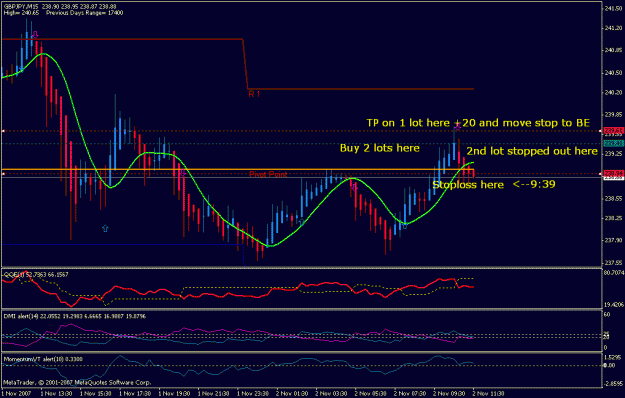This screenshot has width=625, height=398.
Task: Click the 60 value on DMI scale
Action: [607, 315]
